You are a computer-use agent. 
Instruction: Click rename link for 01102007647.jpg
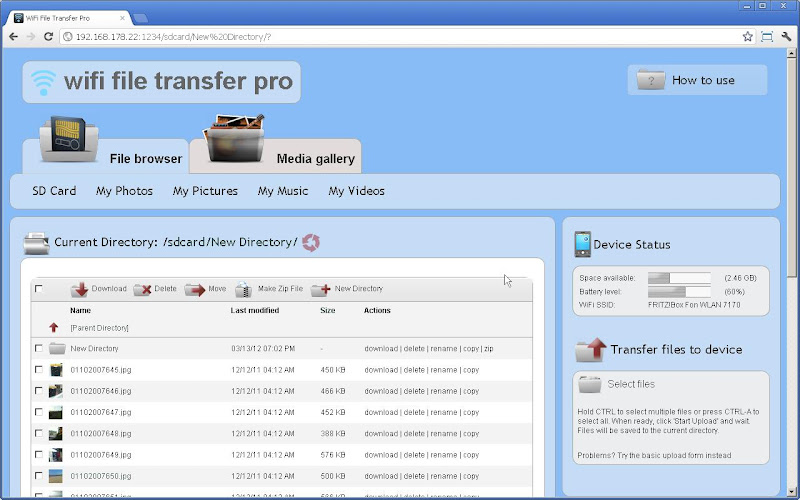pos(444,412)
